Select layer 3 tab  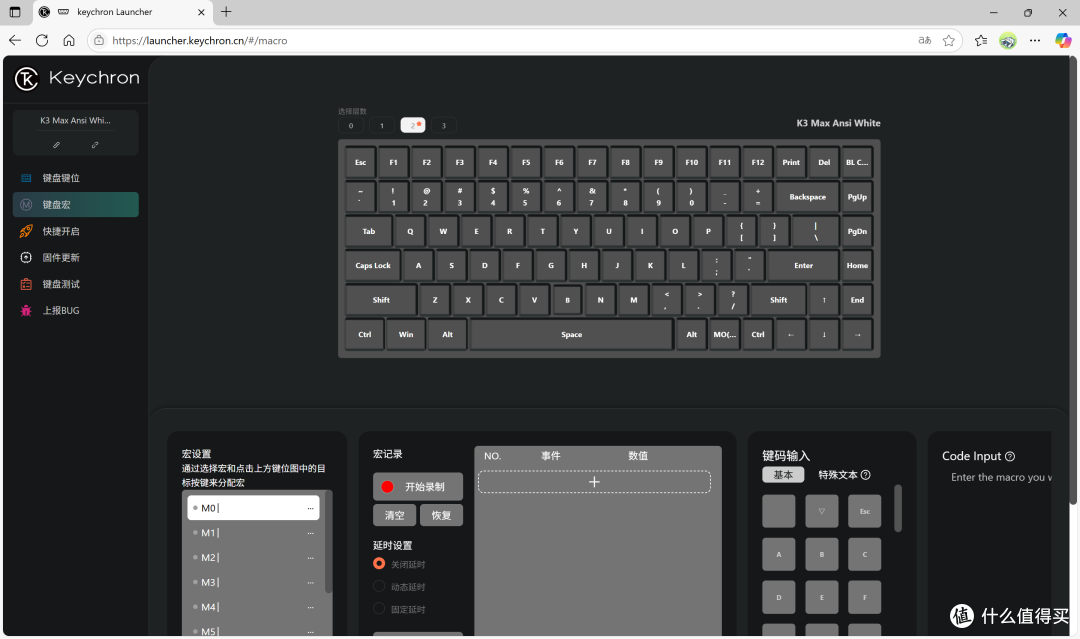[444, 125]
